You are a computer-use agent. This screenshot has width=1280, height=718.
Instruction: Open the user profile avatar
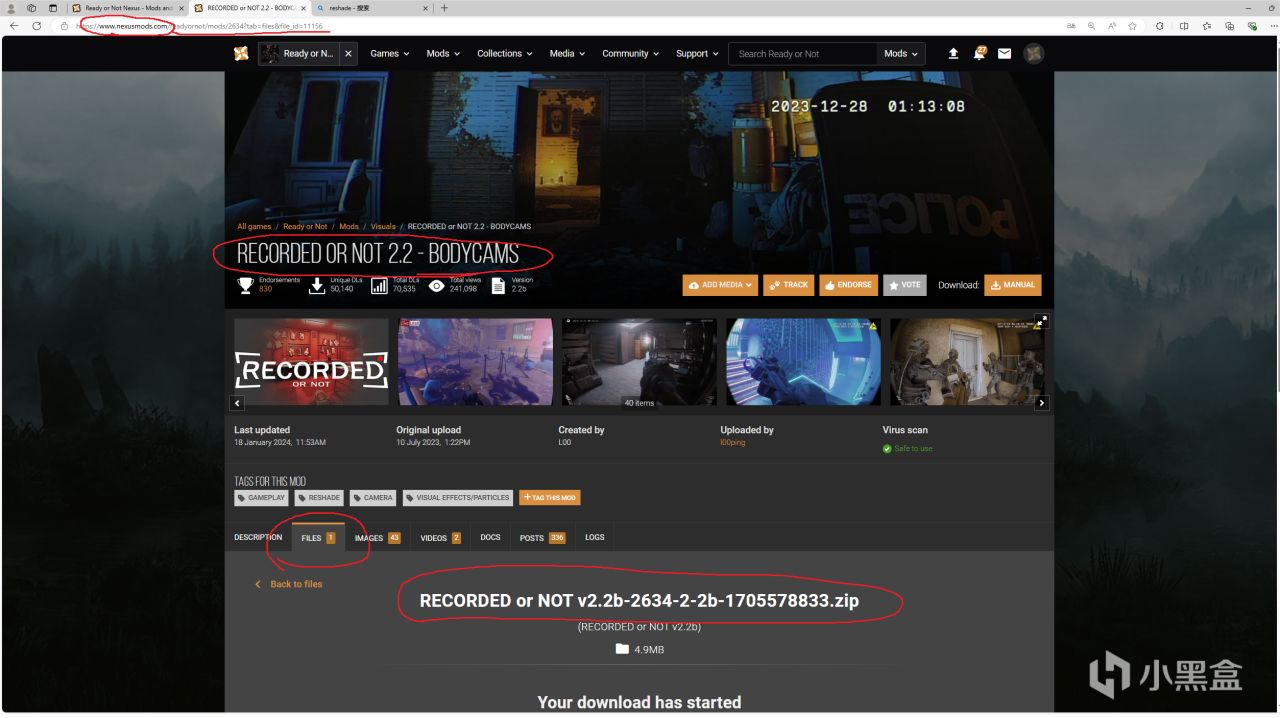click(x=1034, y=54)
